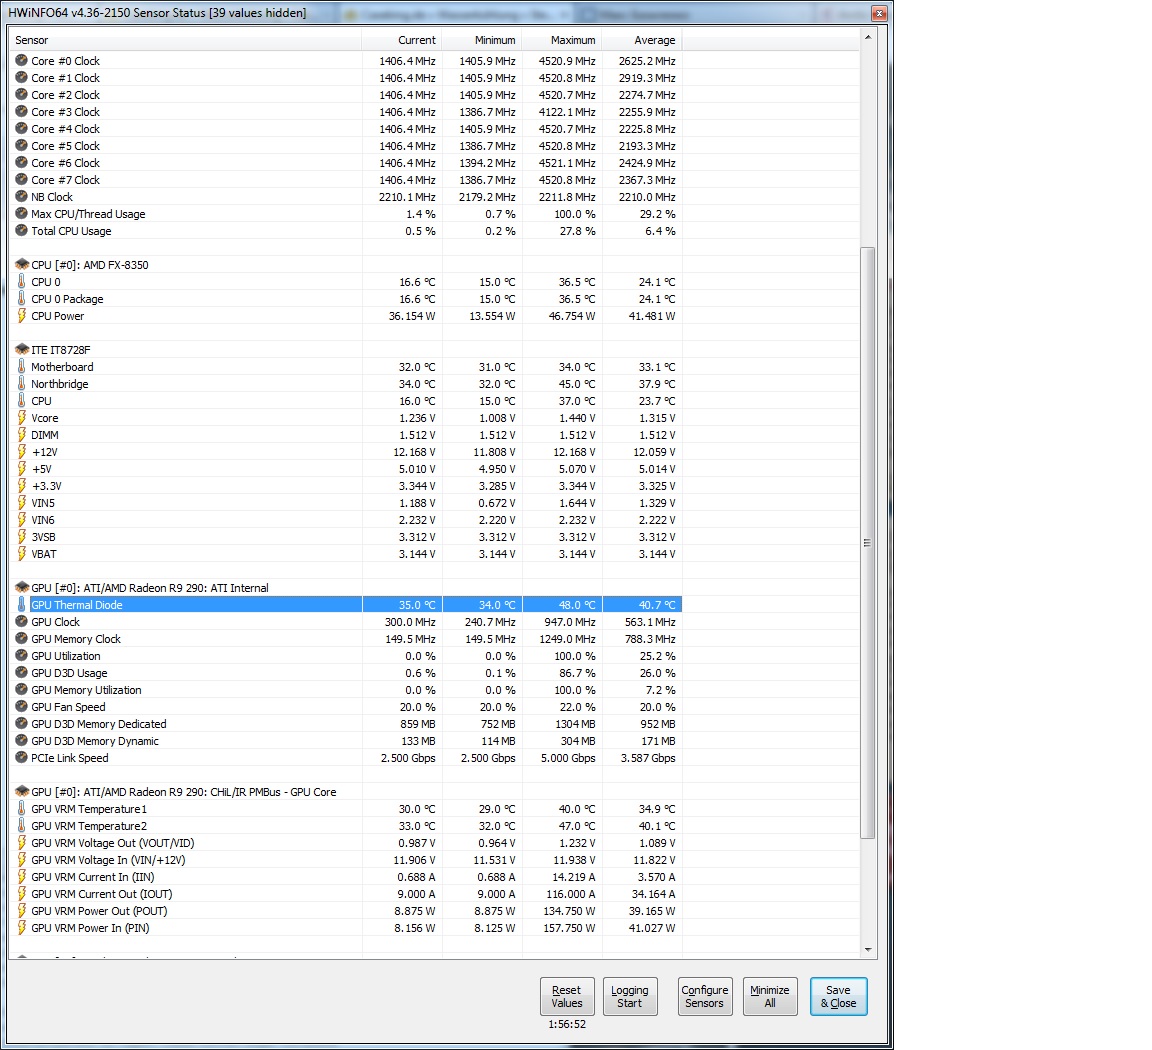
Task: Select the 3VSB row
Action: (345, 536)
